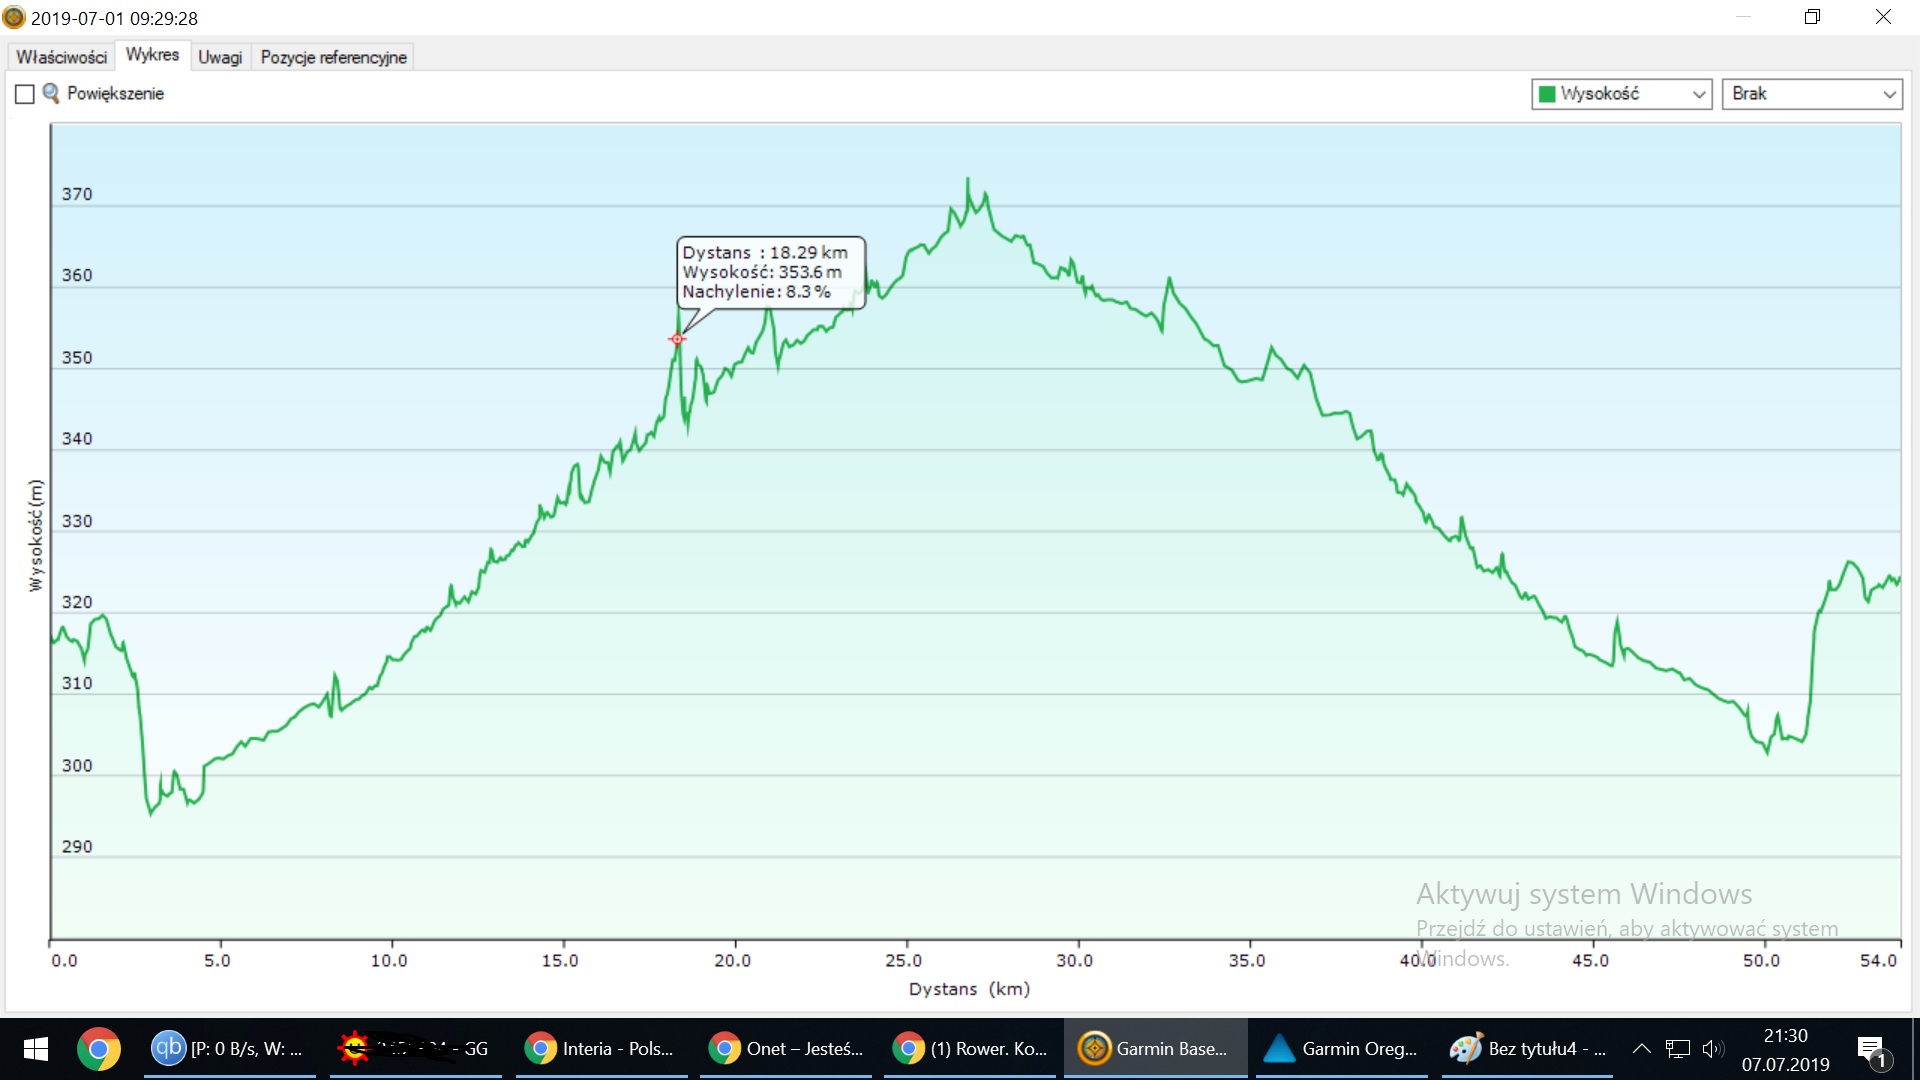1920x1080 pixels.
Task: Open the Uwagi tab
Action: click(x=219, y=57)
